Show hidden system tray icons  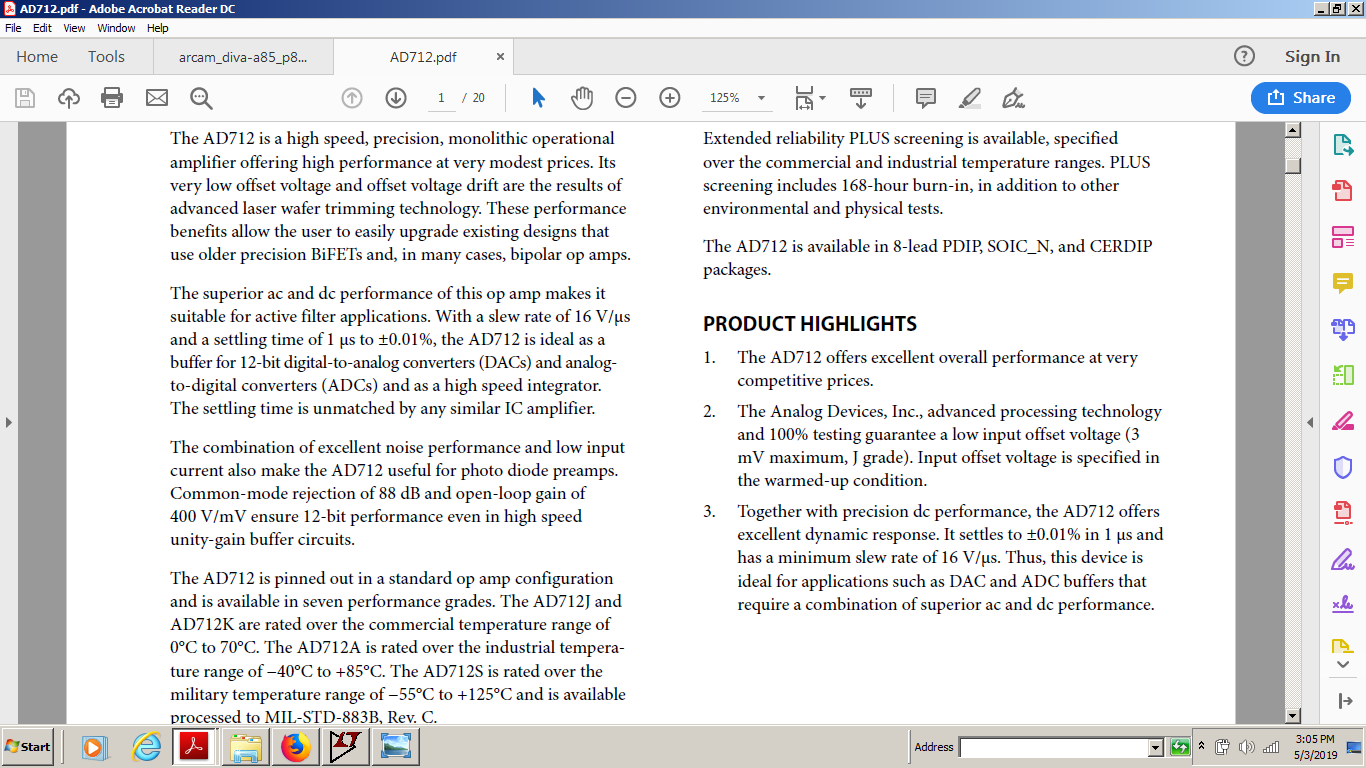click(1203, 747)
